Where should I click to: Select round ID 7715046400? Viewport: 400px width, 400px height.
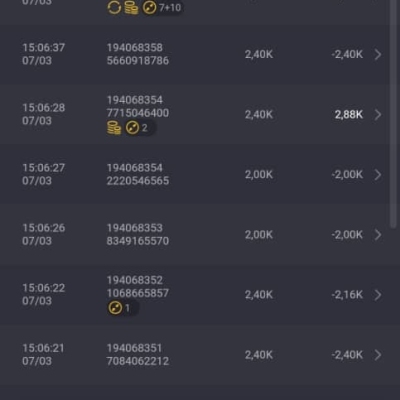pyautogui.click(x=138, y=113)
